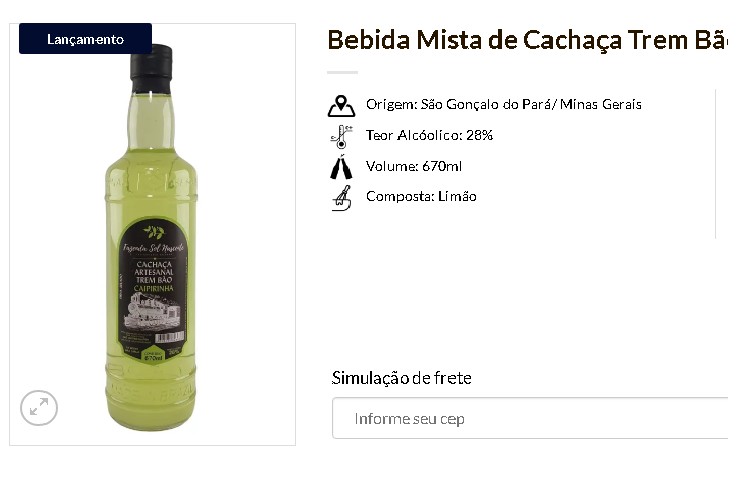
Task: Focus the Informe seu cep field
Action: [530, 419]
